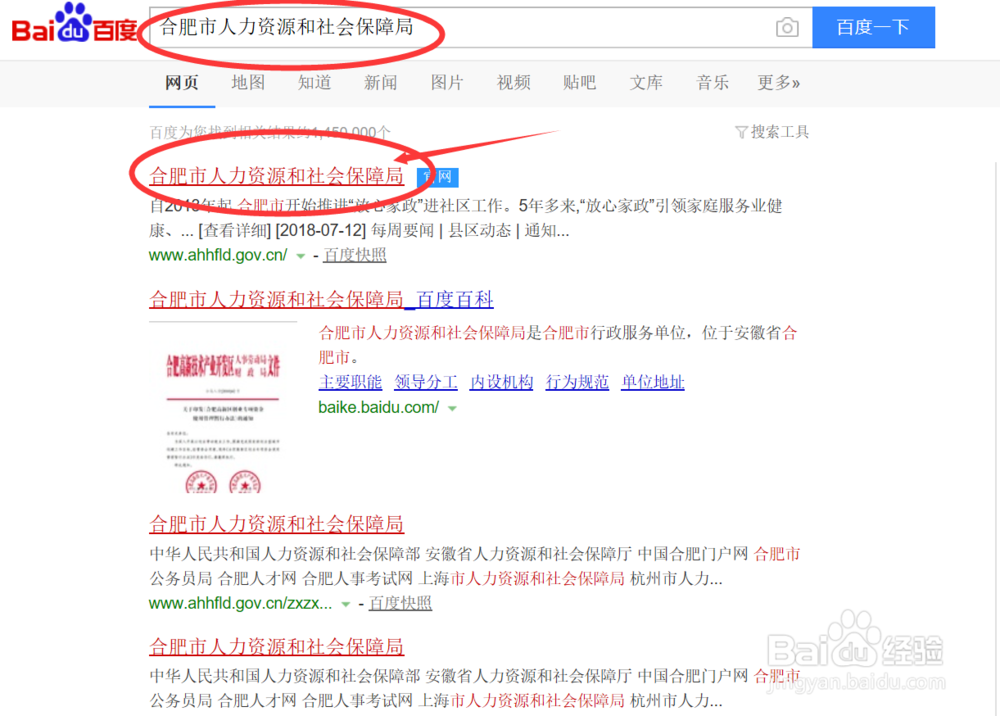This screenshot has height=716, width=1000.
Task: Switch to 图片 tab
Action: click(447, 83)
